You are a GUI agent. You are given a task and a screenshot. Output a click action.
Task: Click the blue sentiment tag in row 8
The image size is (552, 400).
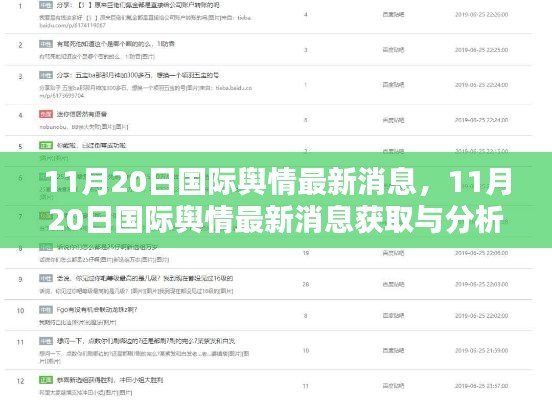(x=46, y=247)
